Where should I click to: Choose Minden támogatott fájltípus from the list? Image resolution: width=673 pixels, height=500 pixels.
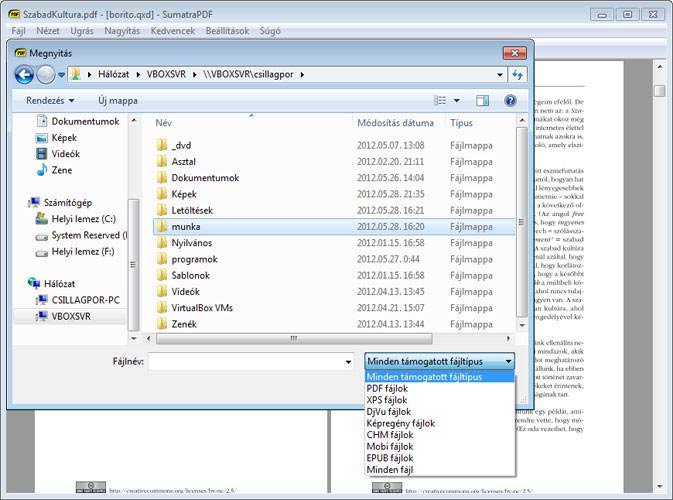[440, 377]
